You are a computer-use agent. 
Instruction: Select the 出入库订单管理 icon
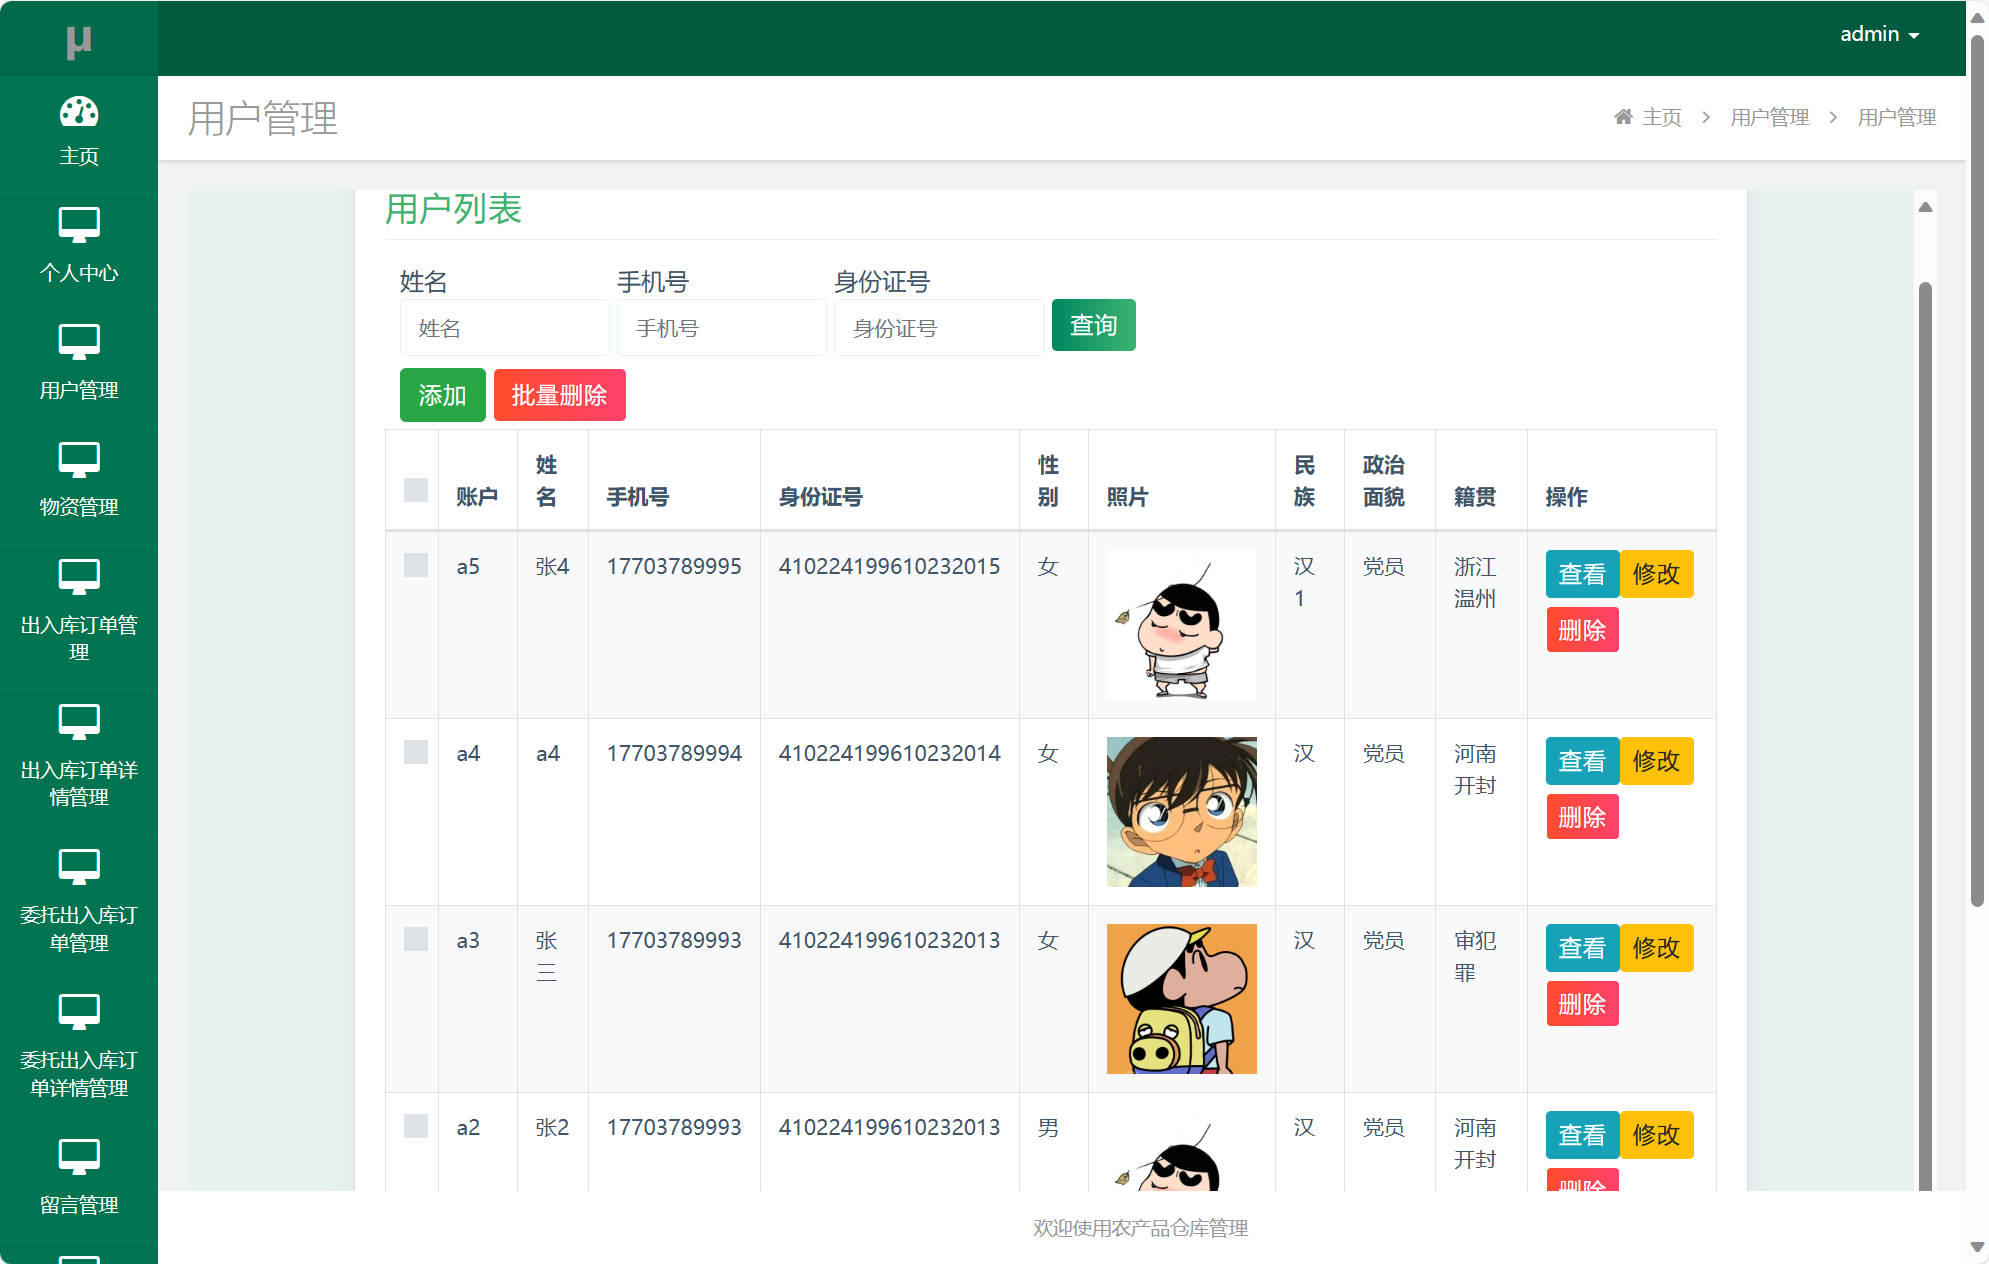[79, 577]
